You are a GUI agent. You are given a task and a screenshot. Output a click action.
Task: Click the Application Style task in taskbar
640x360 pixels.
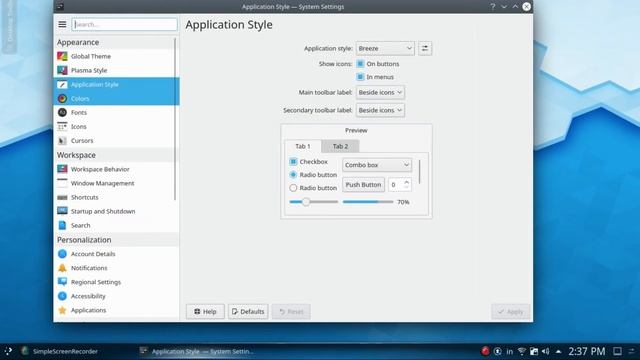point(197,351)
